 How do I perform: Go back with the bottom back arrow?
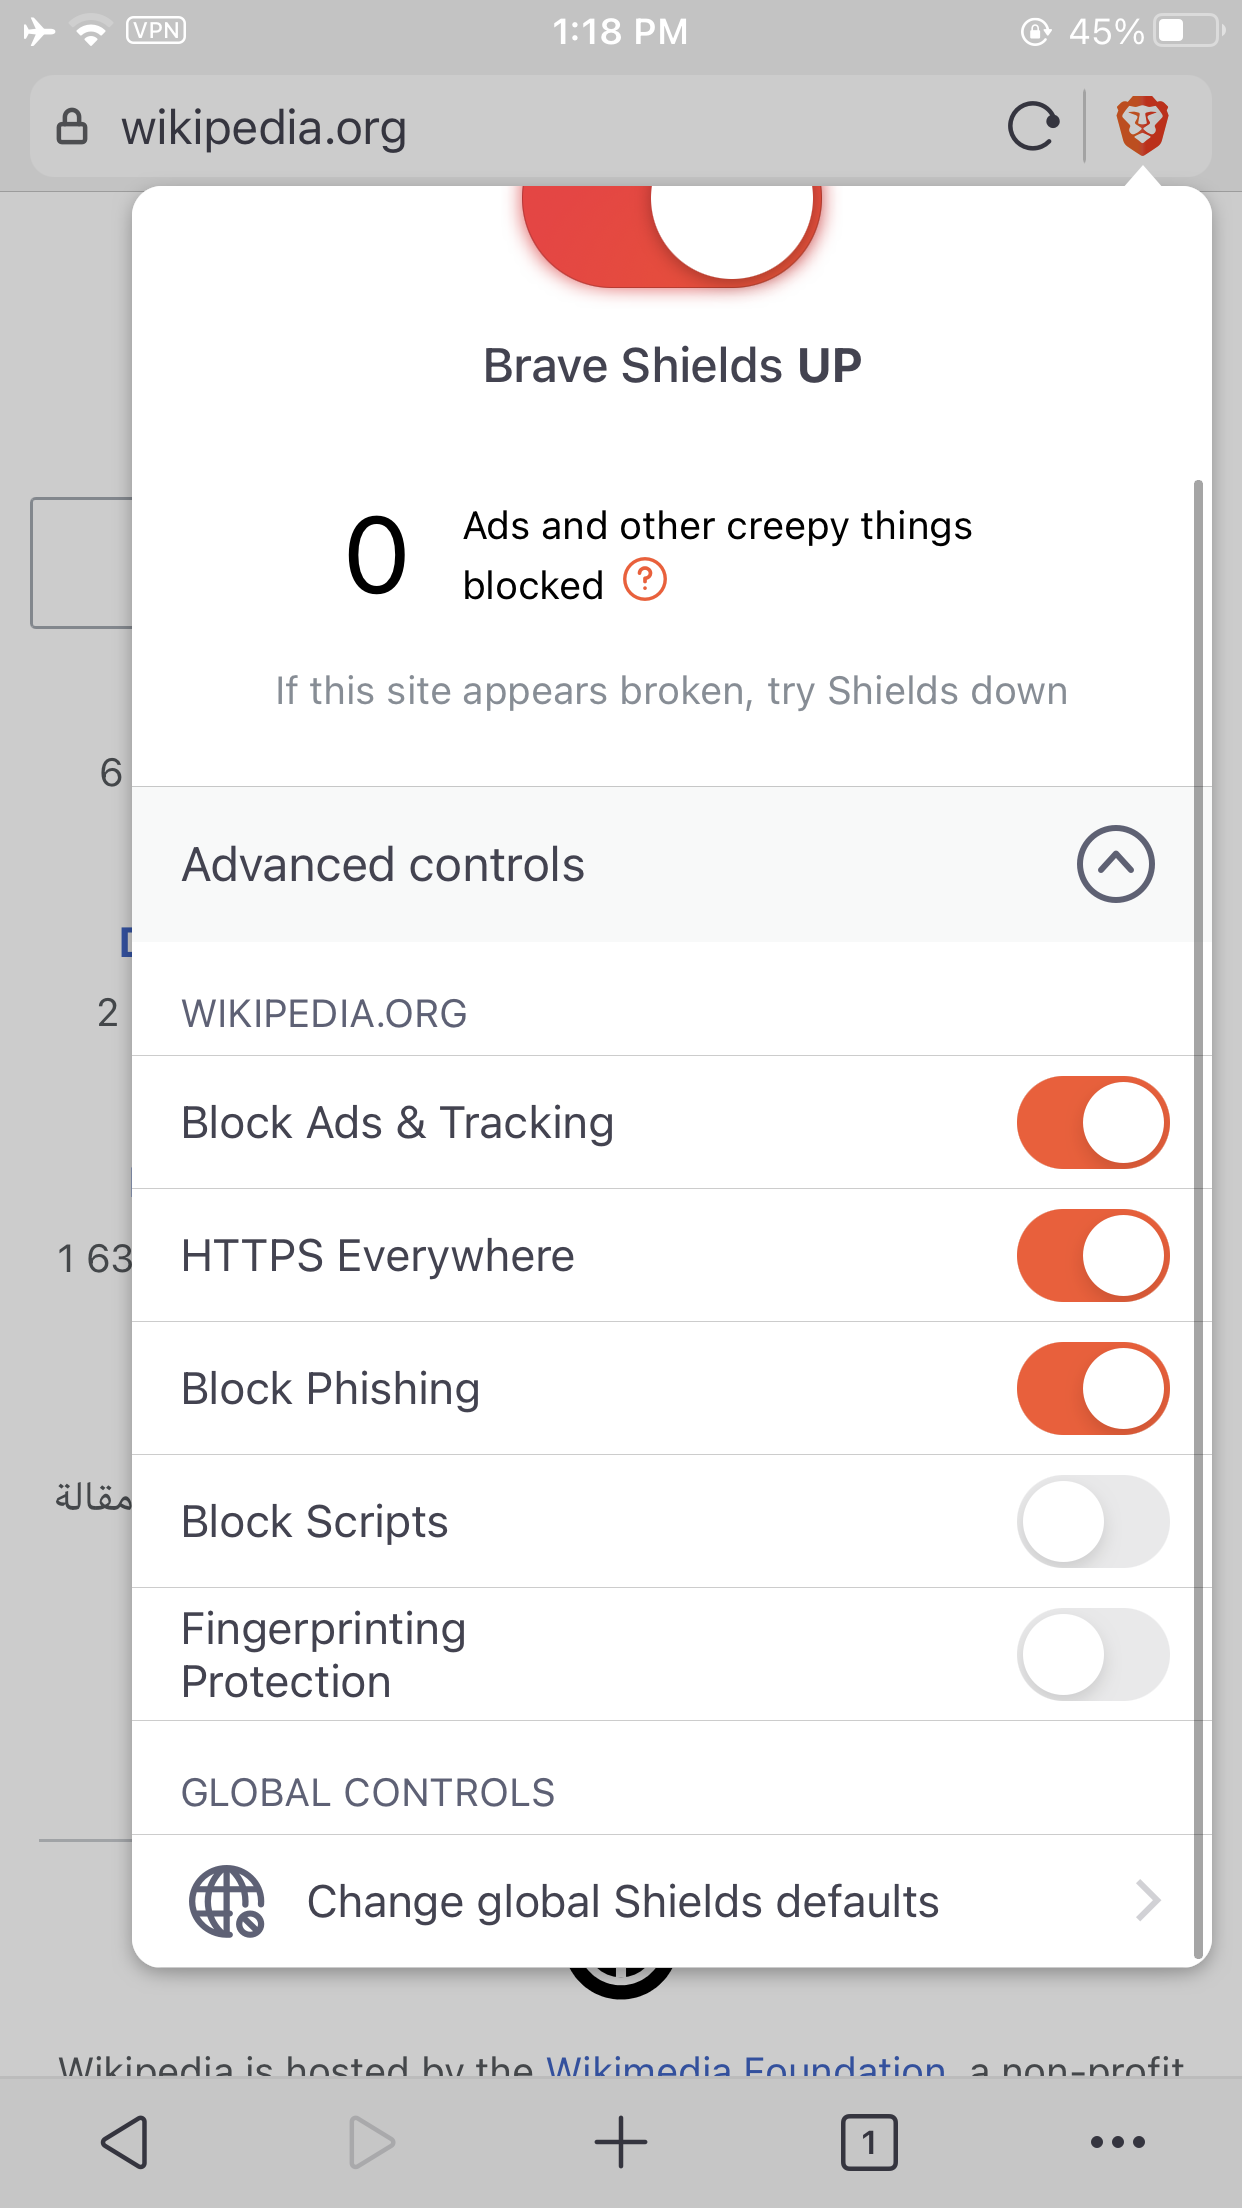point(125,2142)
